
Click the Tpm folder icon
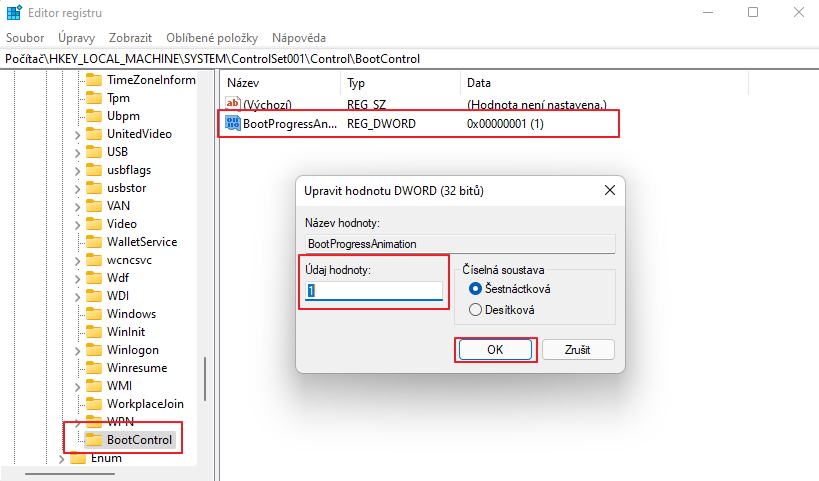(94, 98)
